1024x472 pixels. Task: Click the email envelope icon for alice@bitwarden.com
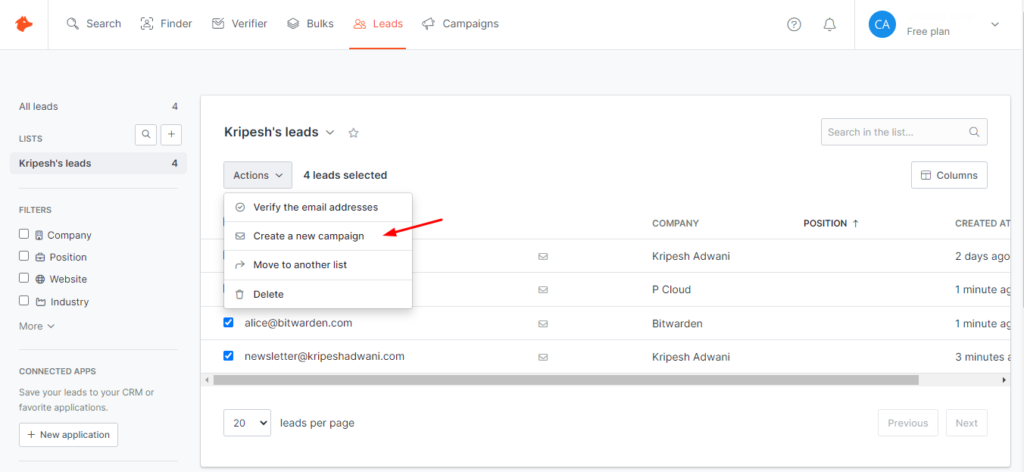[x=543, y=324]
